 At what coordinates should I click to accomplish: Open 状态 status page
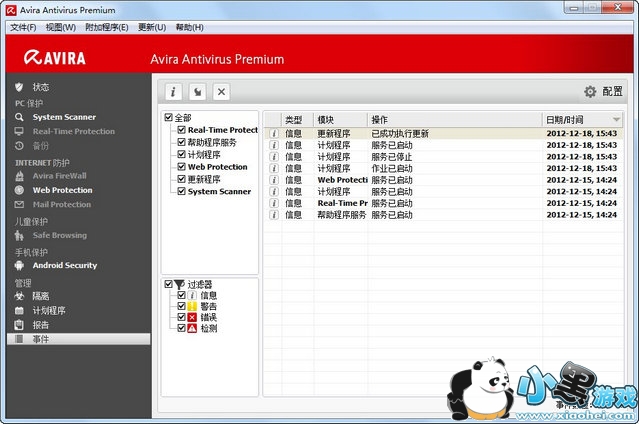(x=41, y=87)
